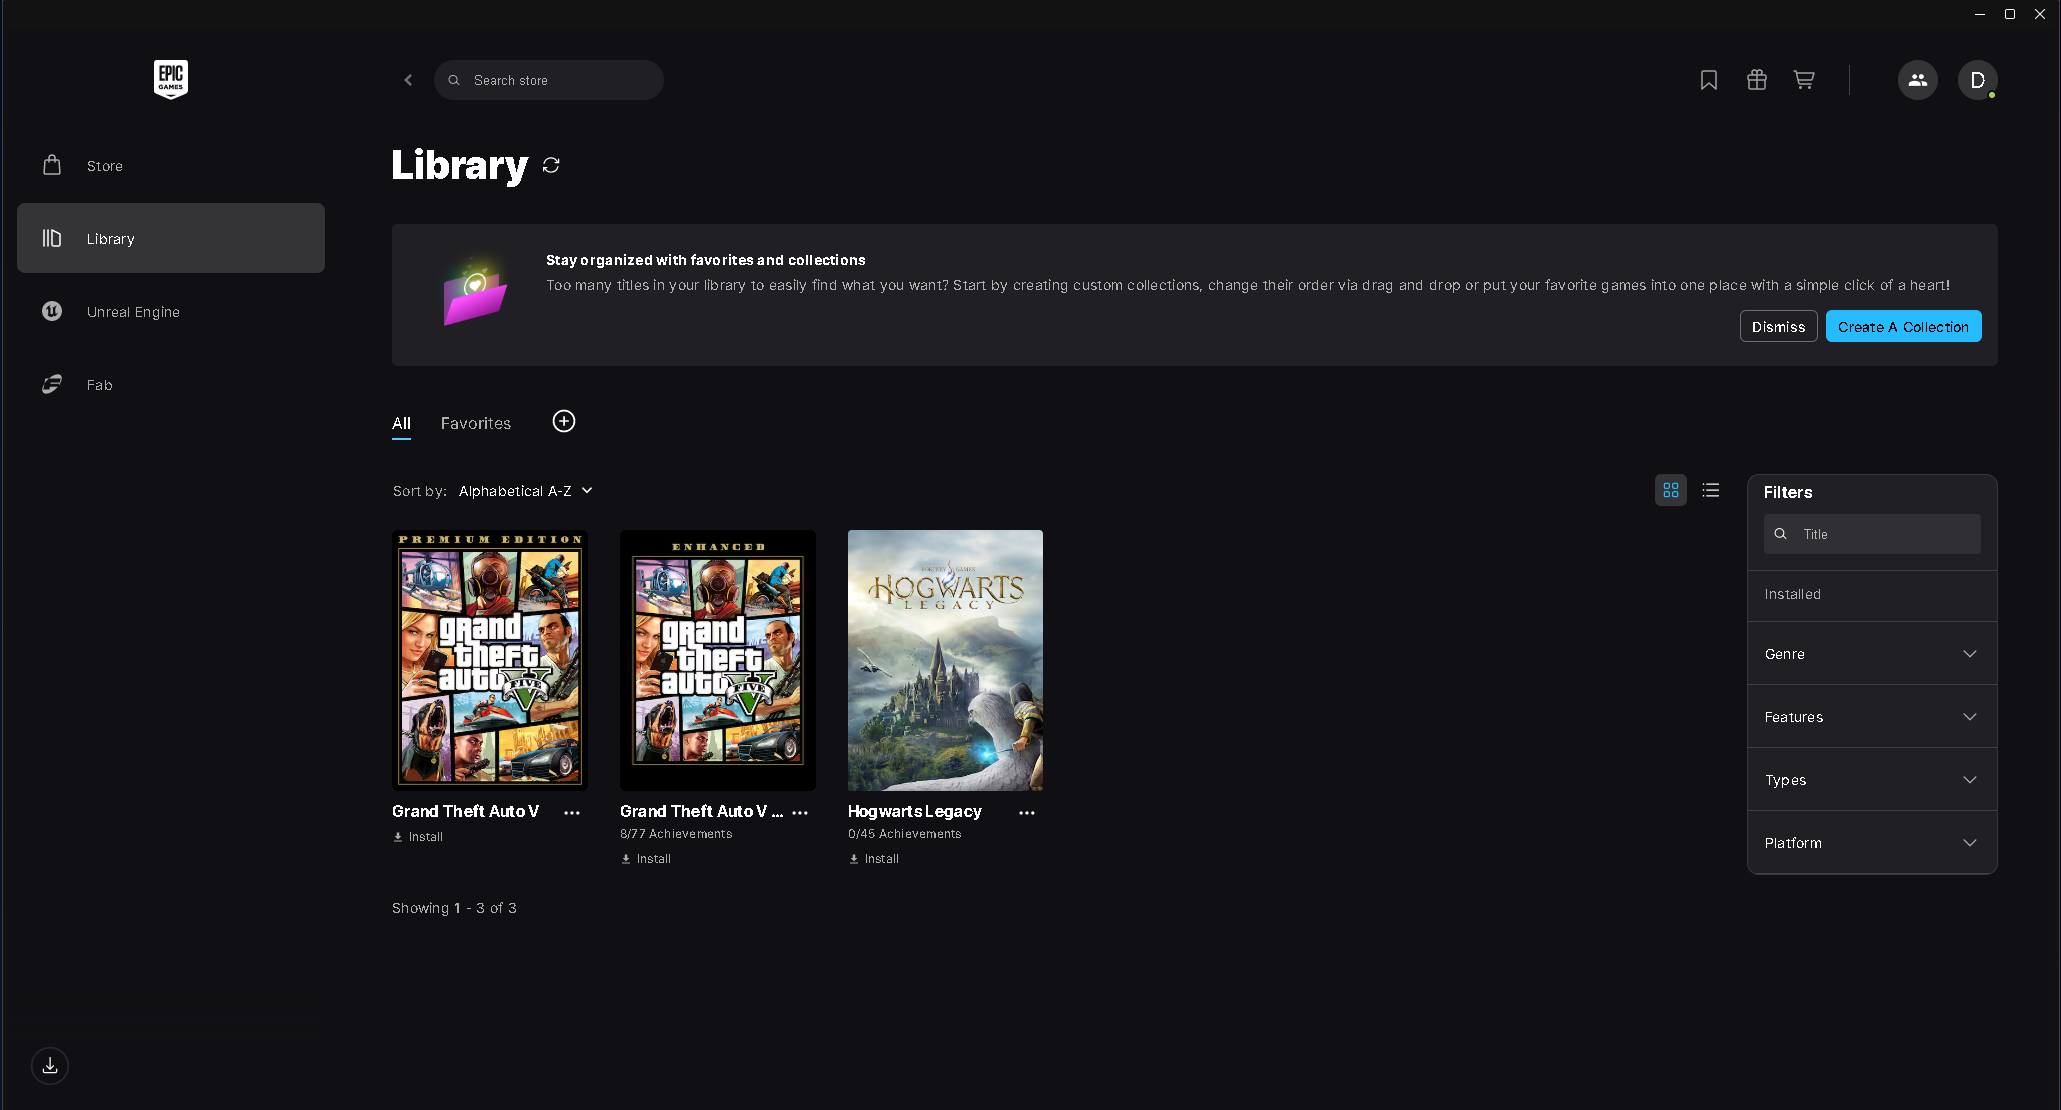Viewport: 2061px width, 1110px height.
Task: Toggle the Installed filter
Action: [1872, 594]
